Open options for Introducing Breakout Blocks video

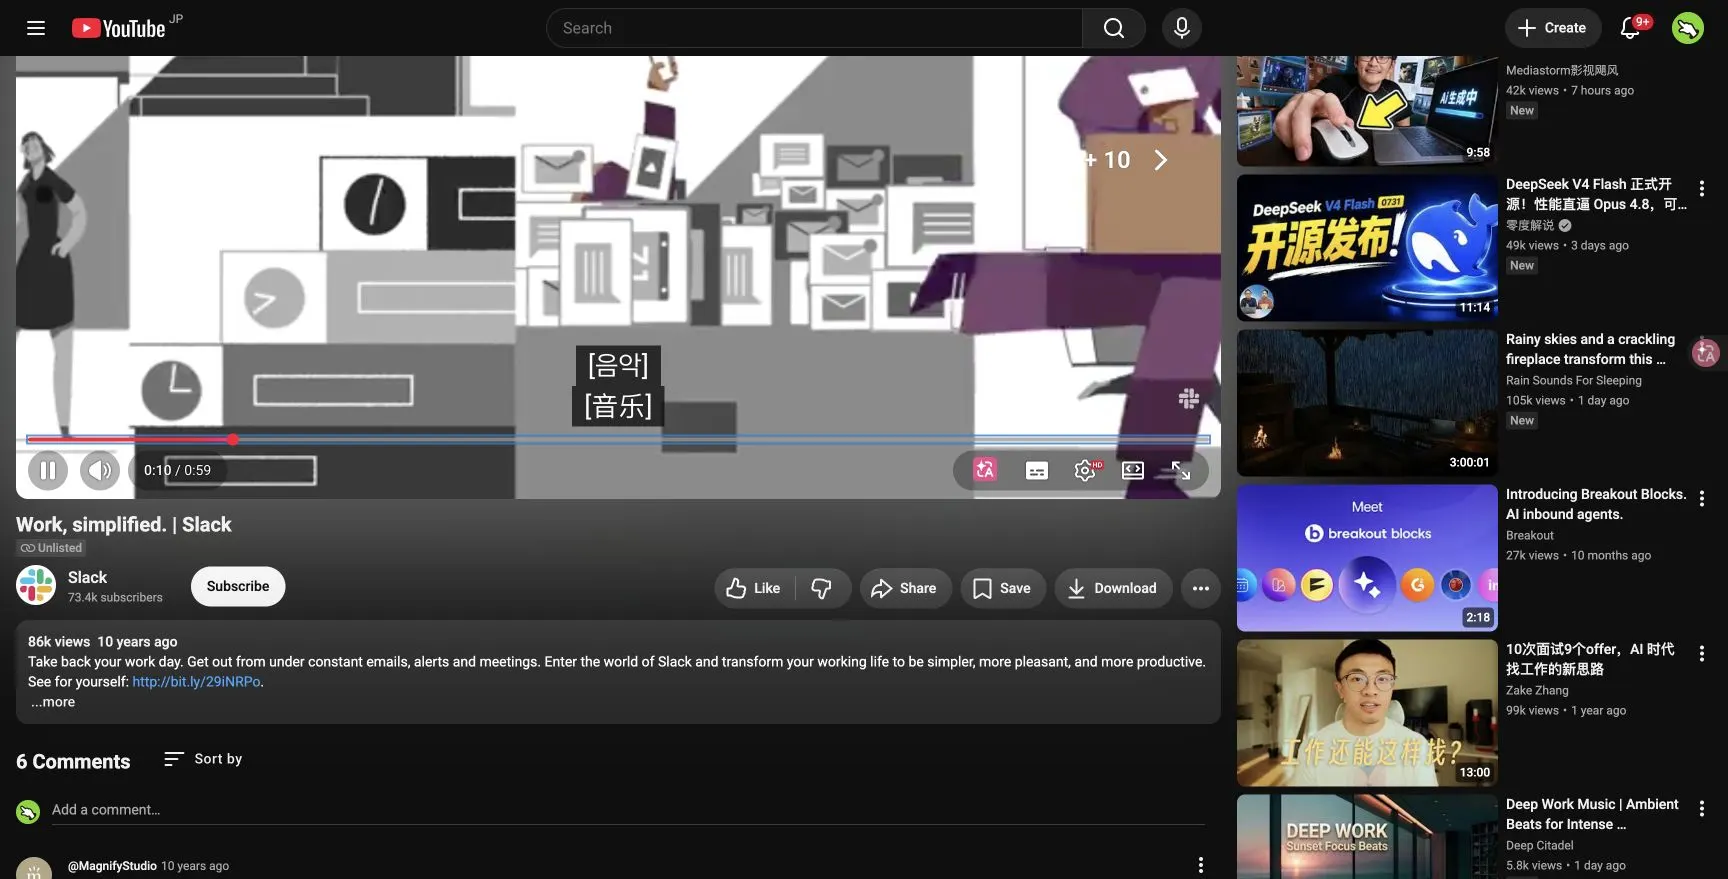pyautogui.click(x=1701, y=498)
